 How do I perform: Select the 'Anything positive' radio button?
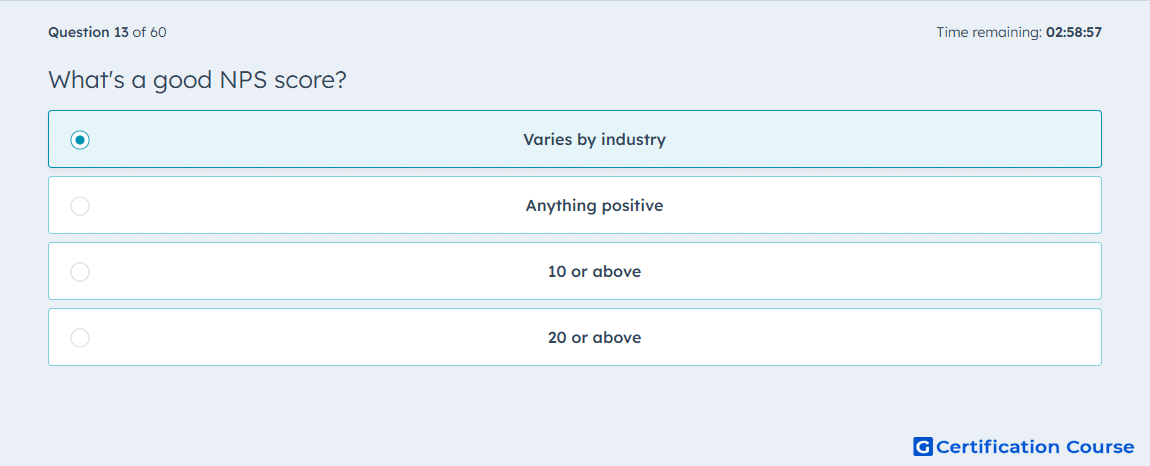click(x=80, y=206)
